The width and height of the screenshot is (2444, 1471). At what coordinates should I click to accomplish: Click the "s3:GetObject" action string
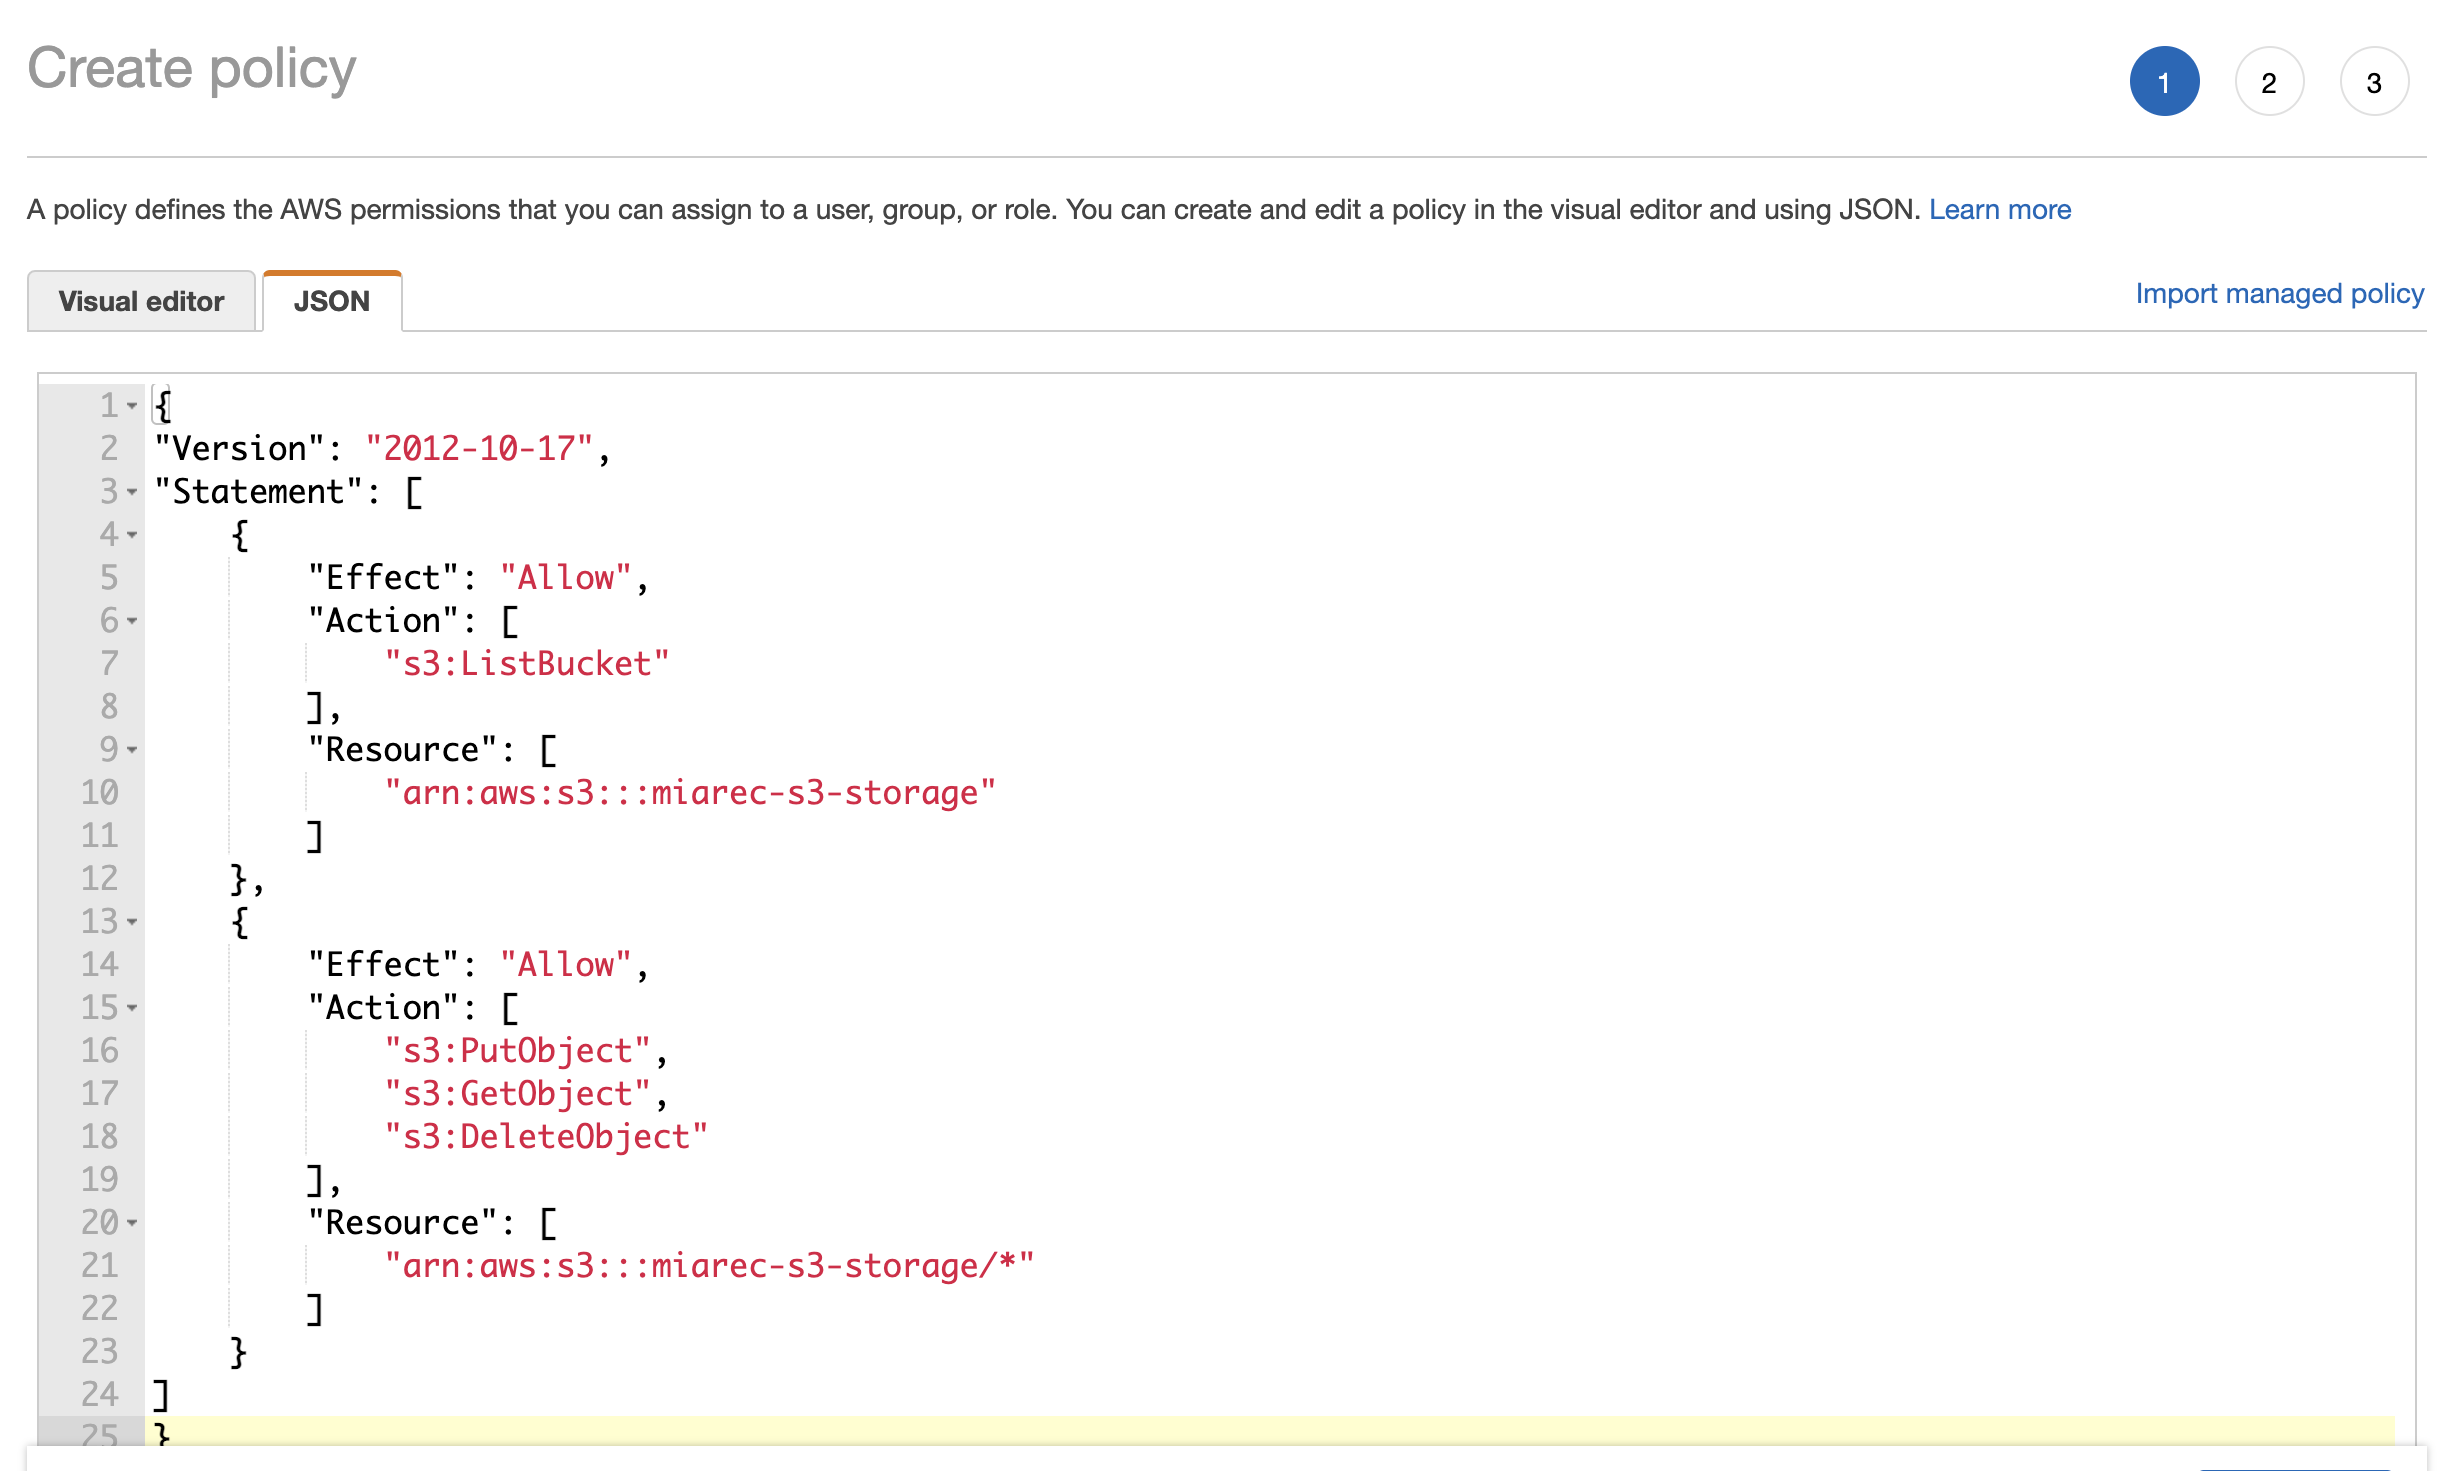pyautogui.click(x=518, y=1094)
